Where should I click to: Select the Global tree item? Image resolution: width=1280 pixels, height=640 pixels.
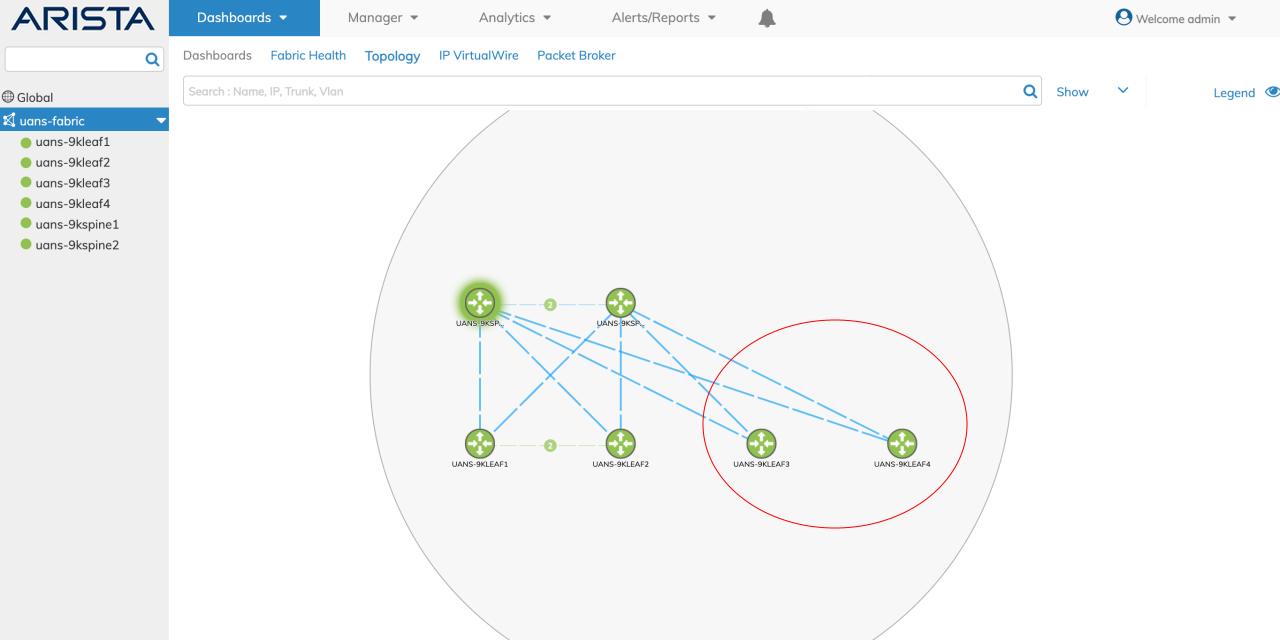tap(35, 97)
